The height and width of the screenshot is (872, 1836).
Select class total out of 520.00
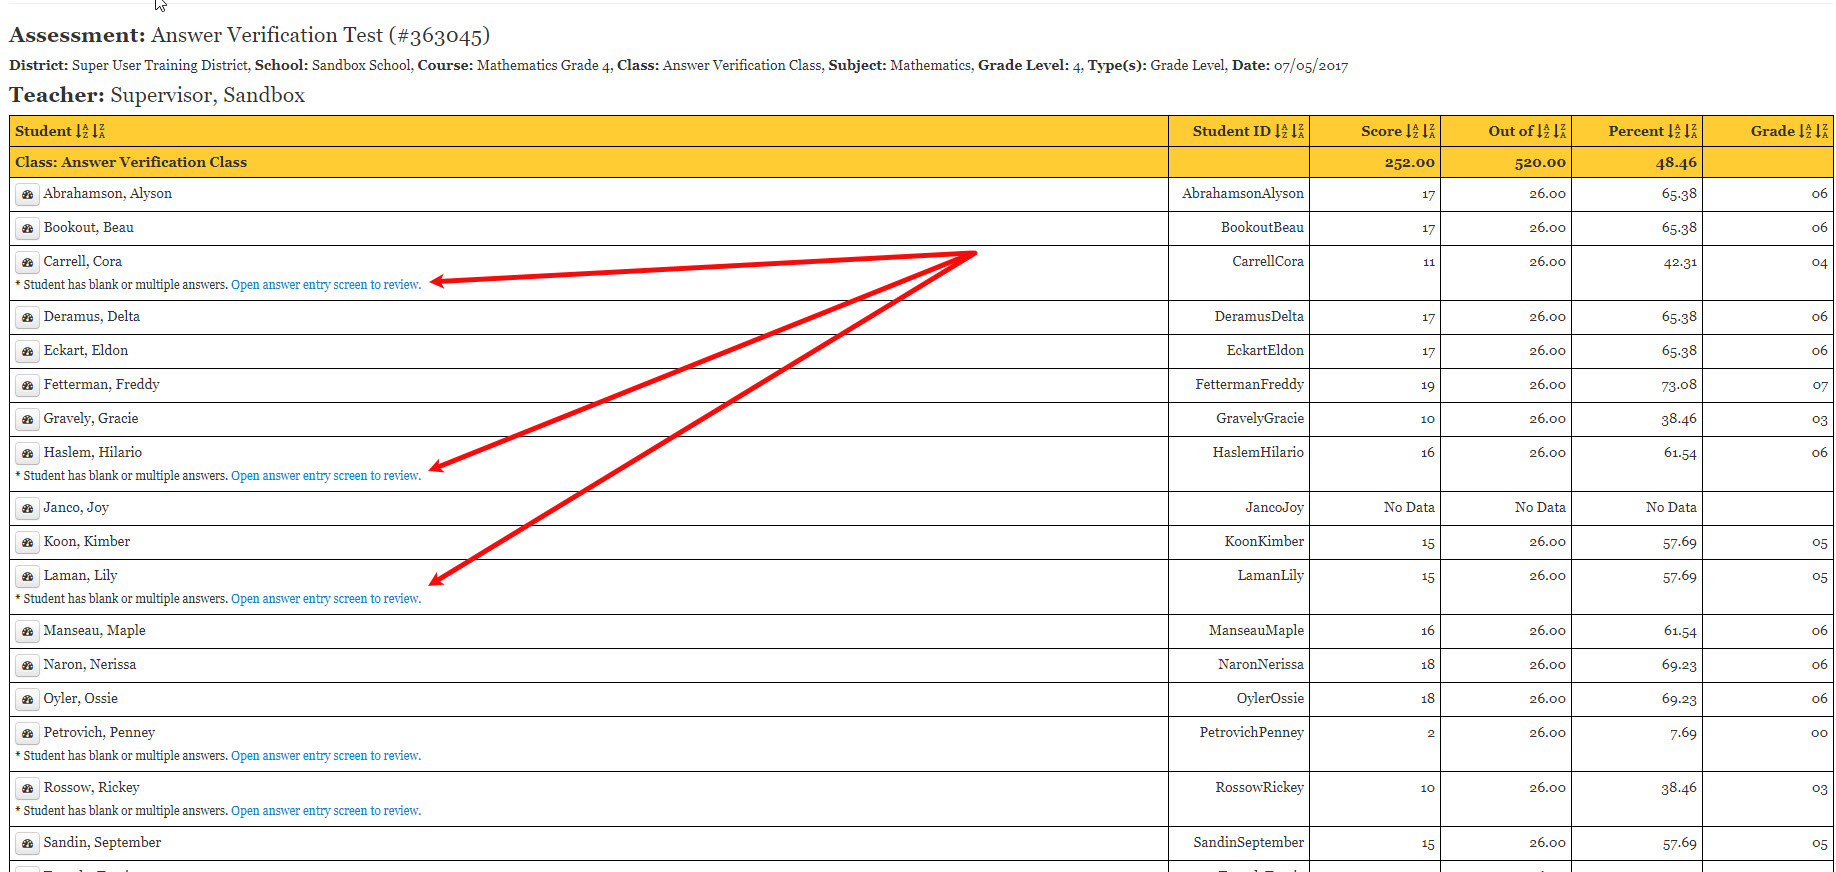tap(1540, 162)
